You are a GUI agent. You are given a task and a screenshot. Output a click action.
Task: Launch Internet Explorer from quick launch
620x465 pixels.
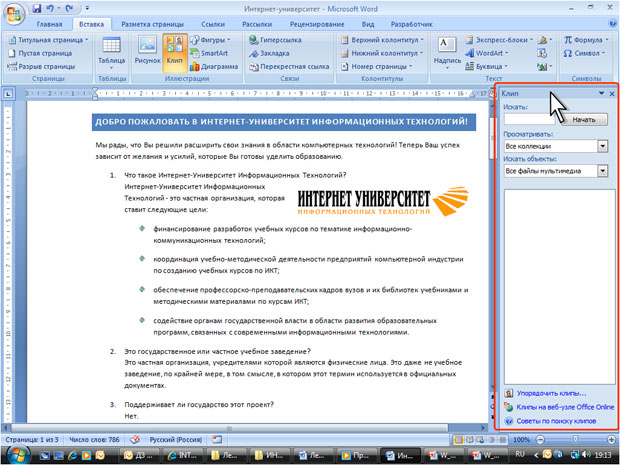(x=73, y=455)
